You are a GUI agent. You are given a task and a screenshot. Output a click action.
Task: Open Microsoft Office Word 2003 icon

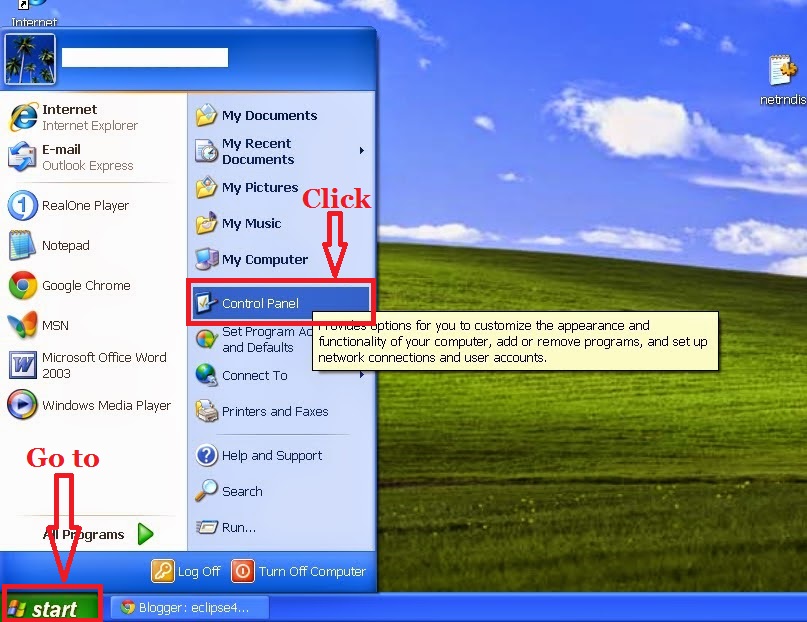coord(23,365)
